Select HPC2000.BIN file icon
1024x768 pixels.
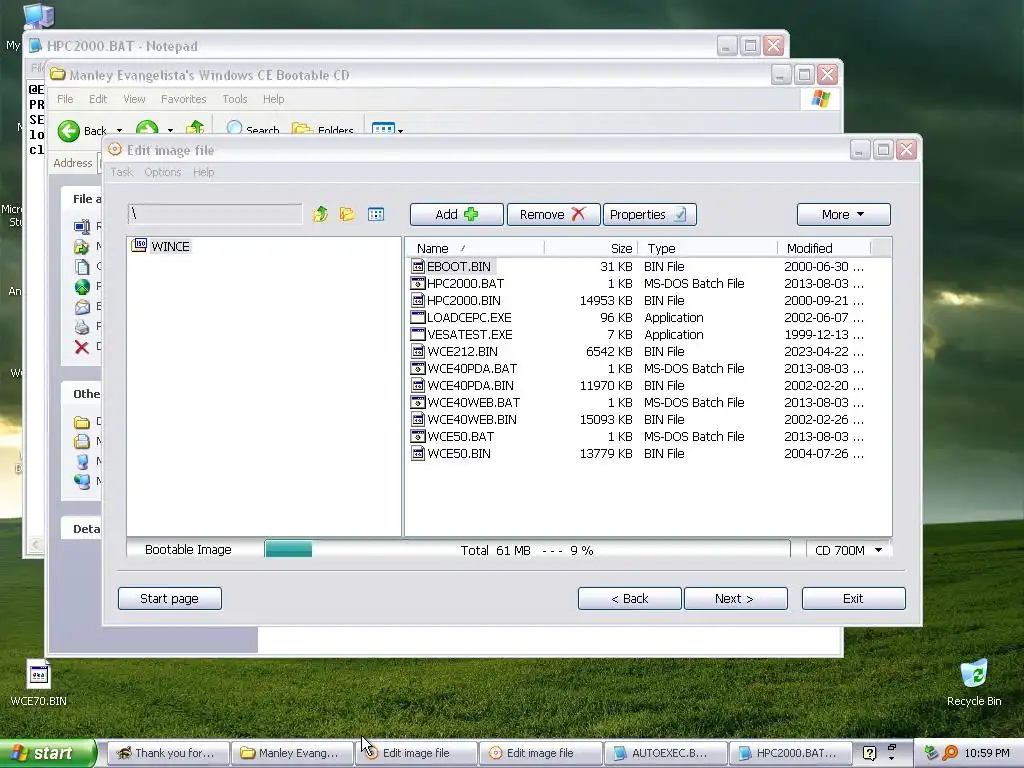(418, 300)
